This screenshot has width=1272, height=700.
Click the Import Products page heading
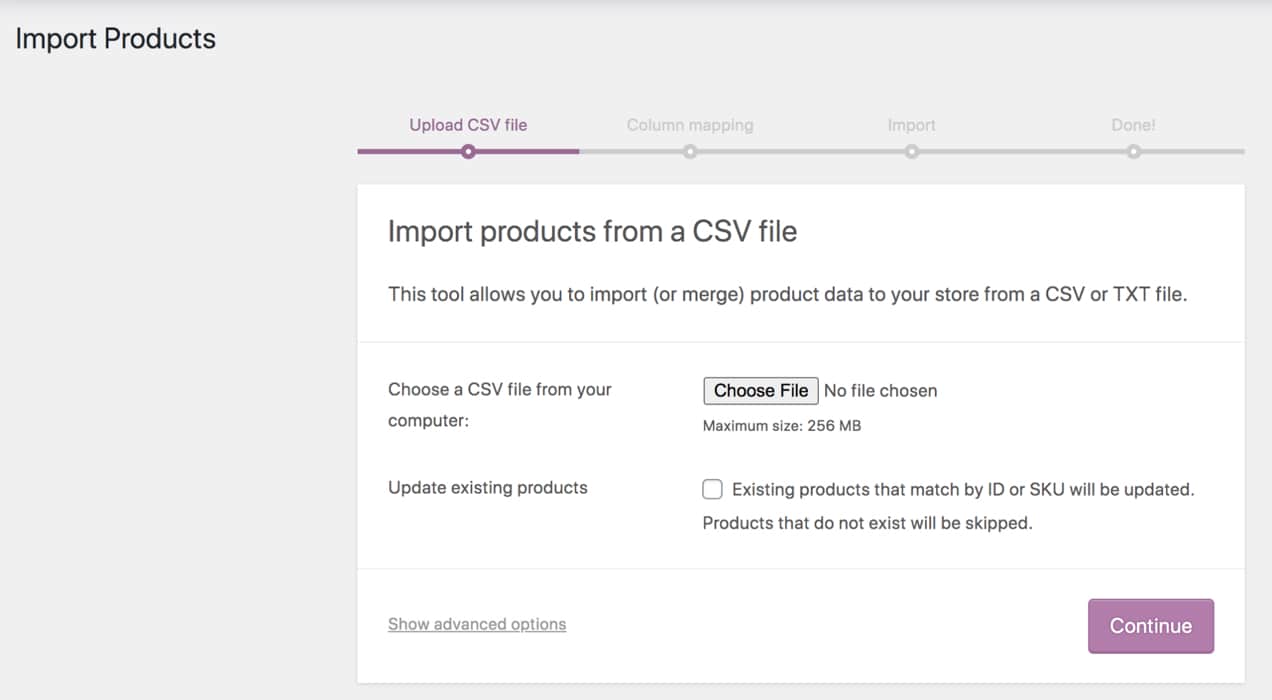pyautogui.click(x=115, y=38)
